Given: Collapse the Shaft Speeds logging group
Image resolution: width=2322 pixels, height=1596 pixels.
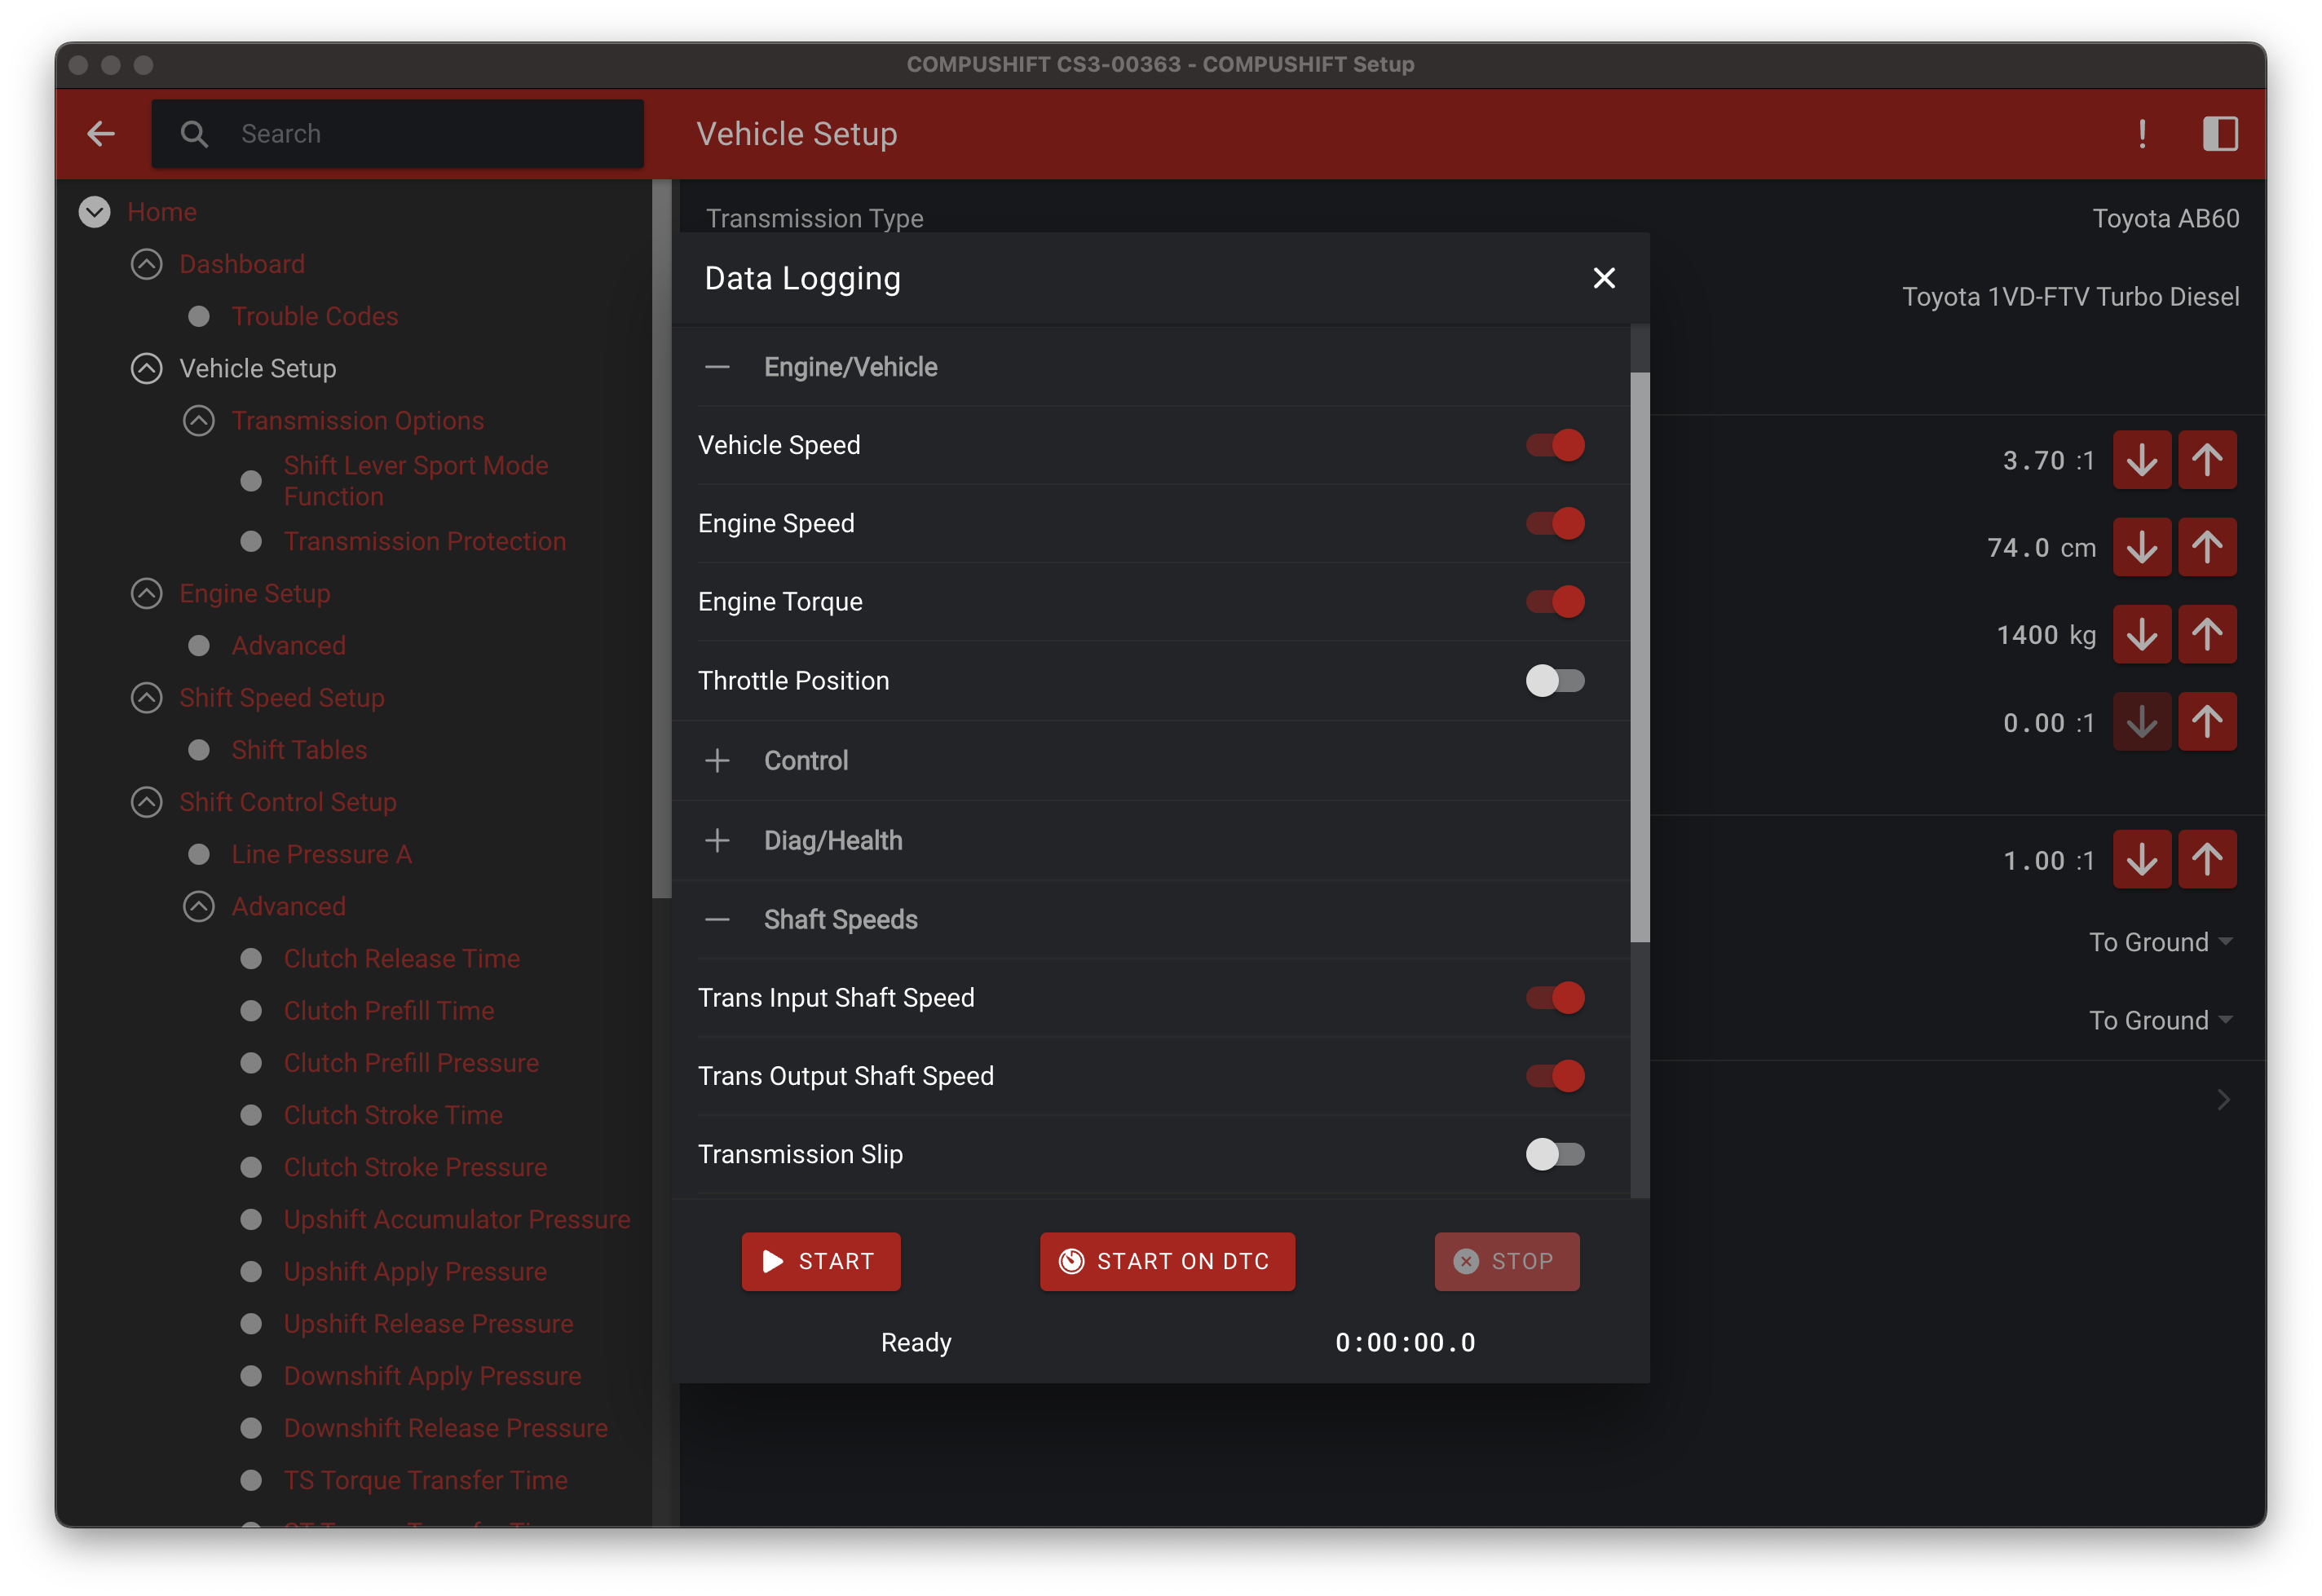Looking at the screenshot, I should (x=716, y=919).
